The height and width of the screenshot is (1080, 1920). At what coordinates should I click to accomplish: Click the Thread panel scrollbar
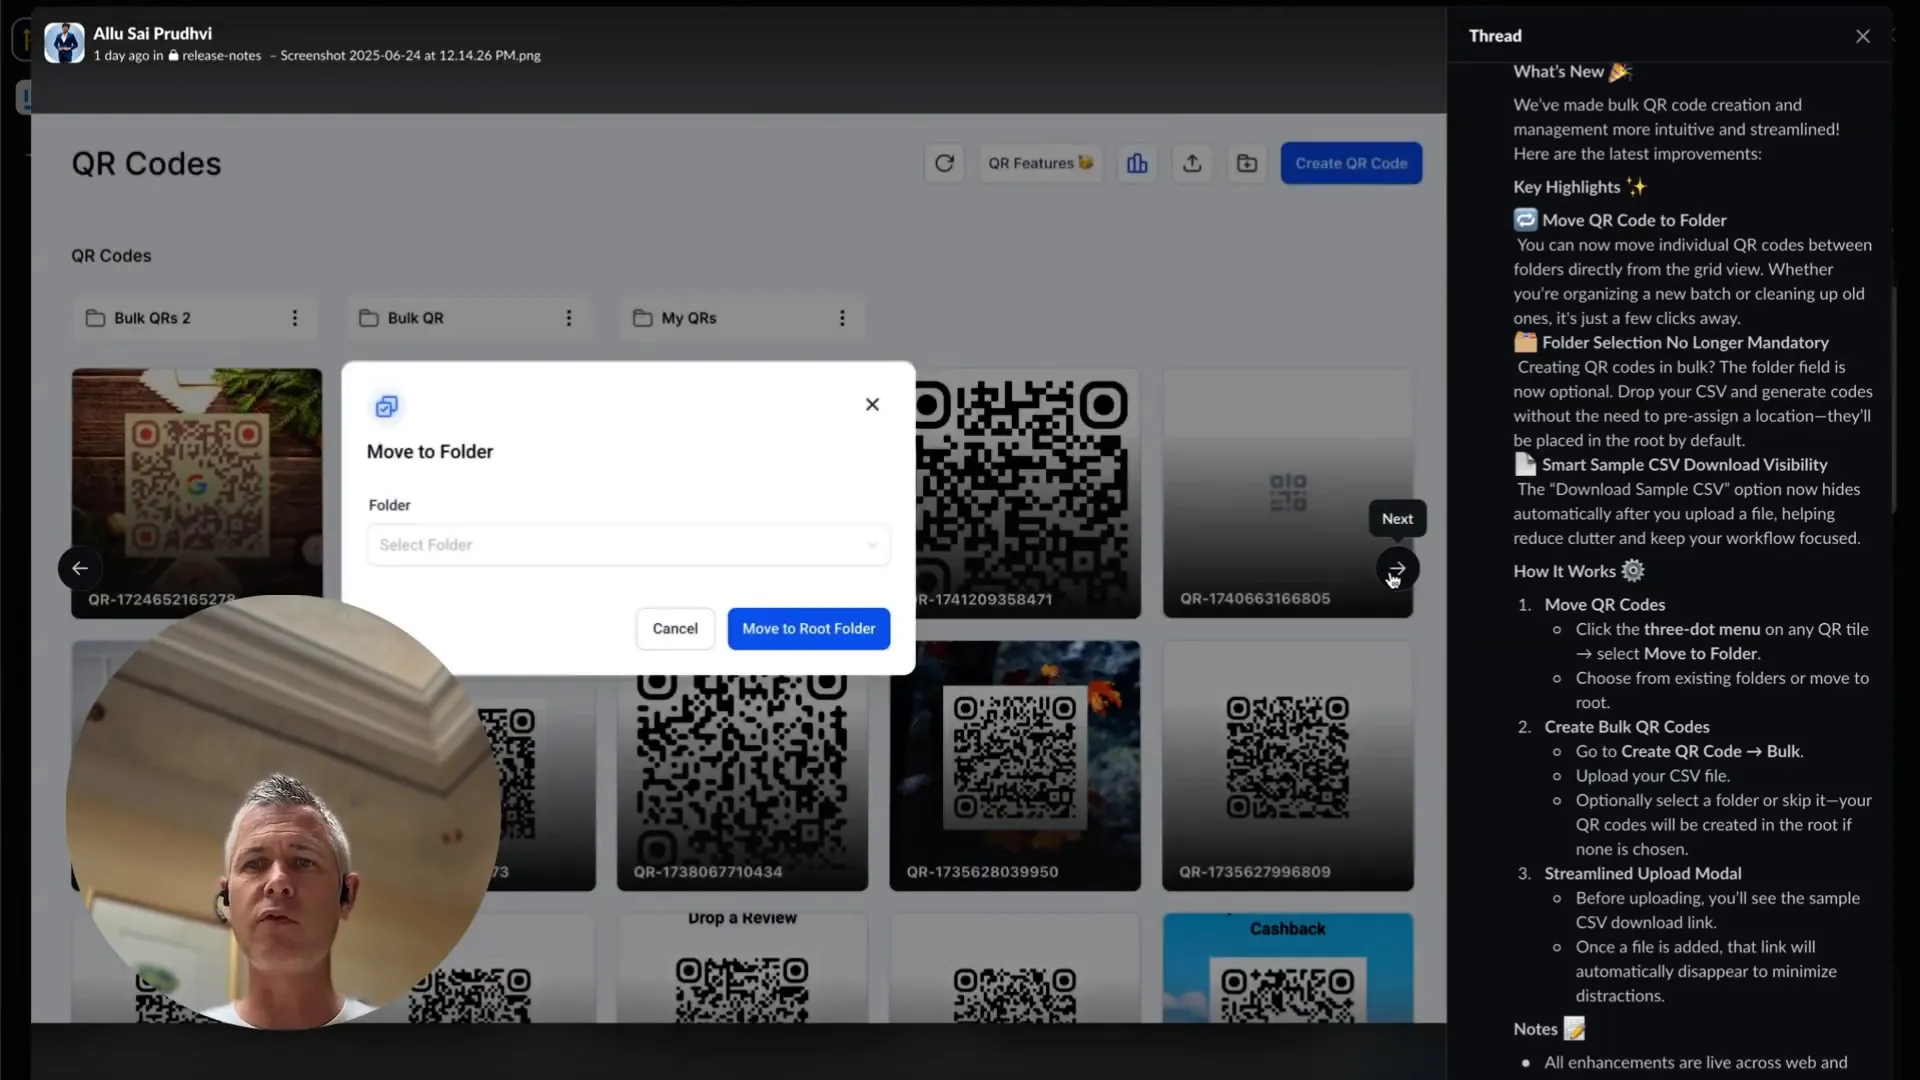[1893, 400]
